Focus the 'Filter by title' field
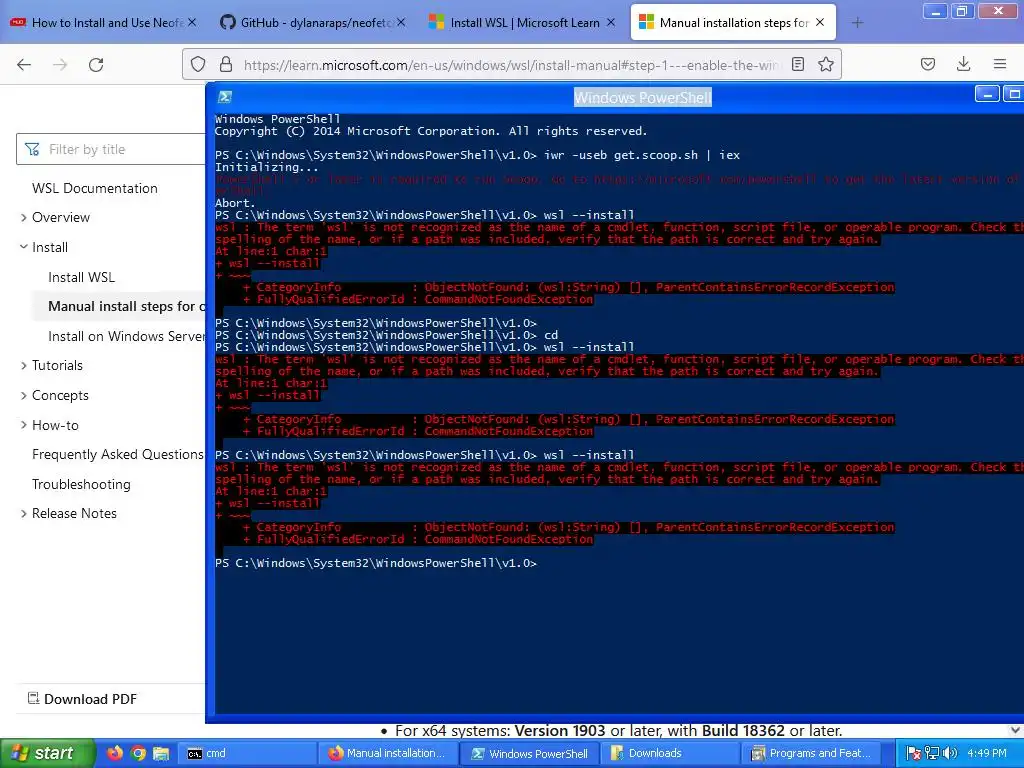 click(111, 150)
